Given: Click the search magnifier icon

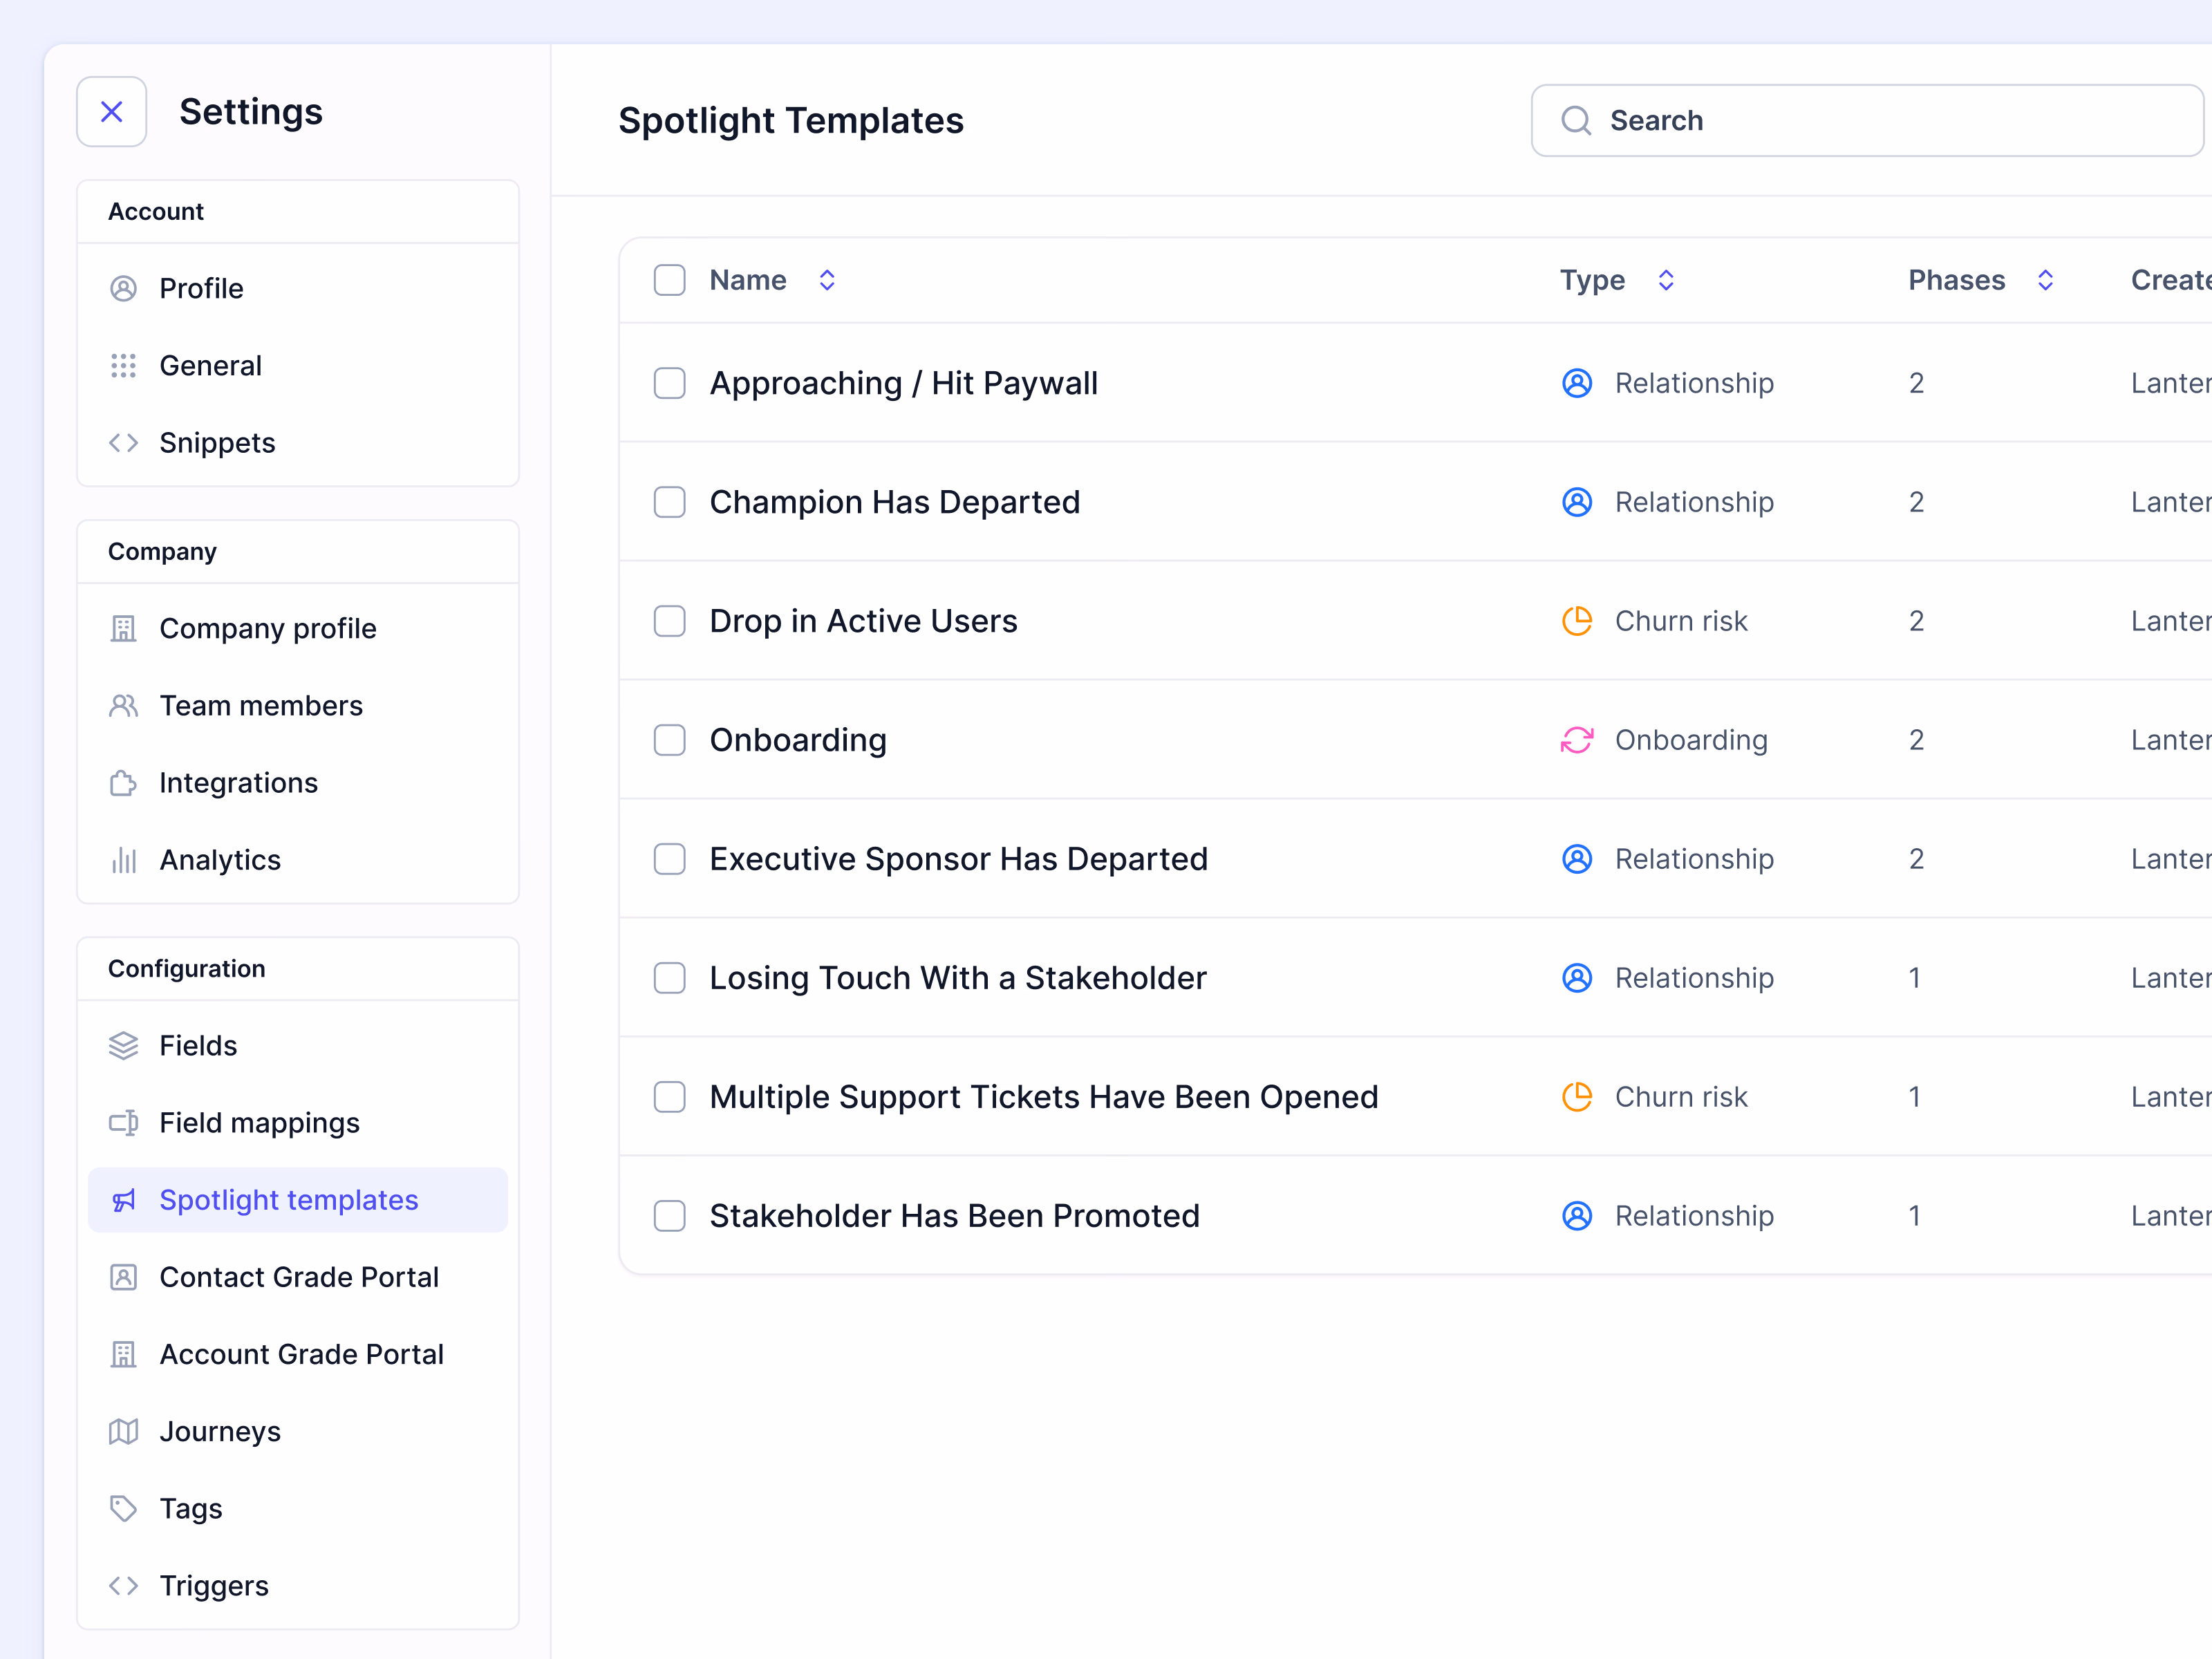Looking at the screenshot, I should coord(1576,121).
